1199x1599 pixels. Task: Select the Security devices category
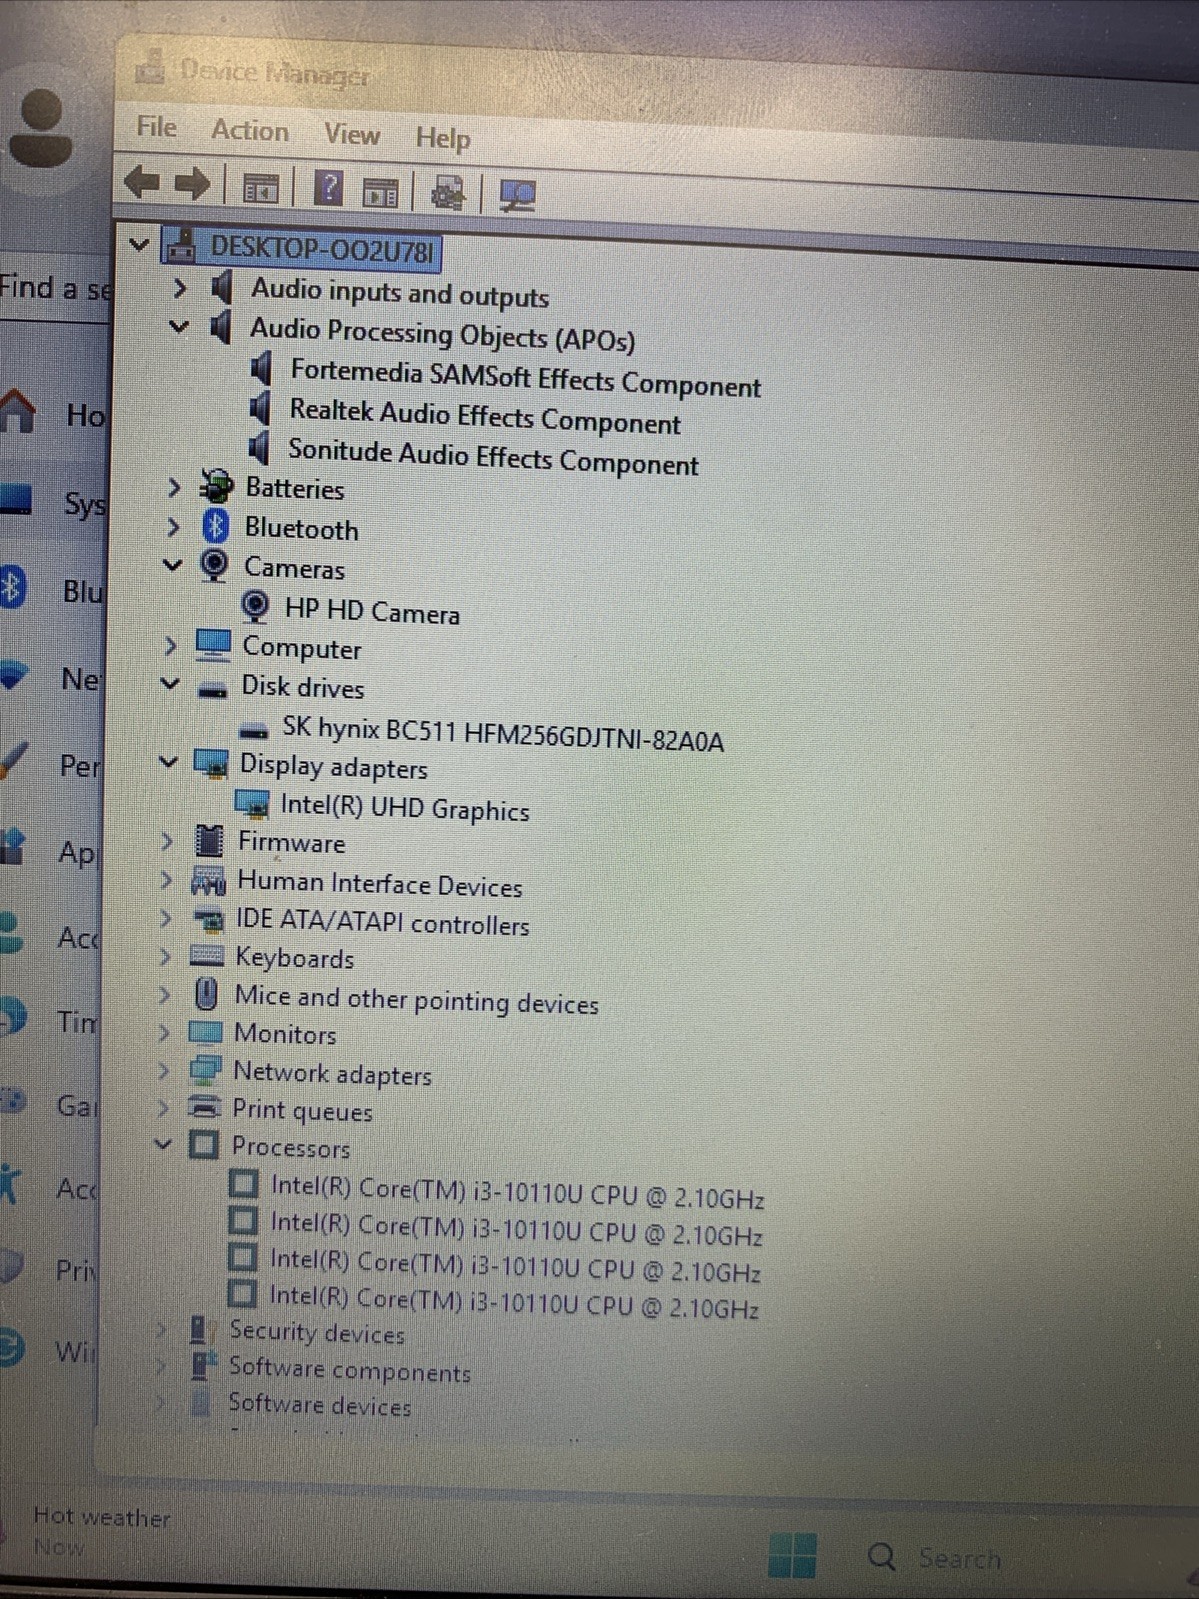tap(316, 1333)
